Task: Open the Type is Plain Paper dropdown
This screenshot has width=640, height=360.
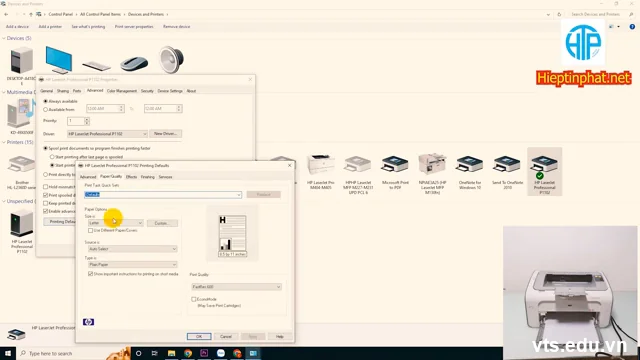Action: [133, 264]
